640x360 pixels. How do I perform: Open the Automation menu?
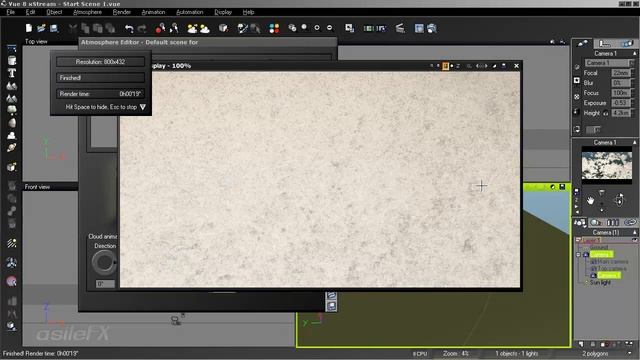189,12
